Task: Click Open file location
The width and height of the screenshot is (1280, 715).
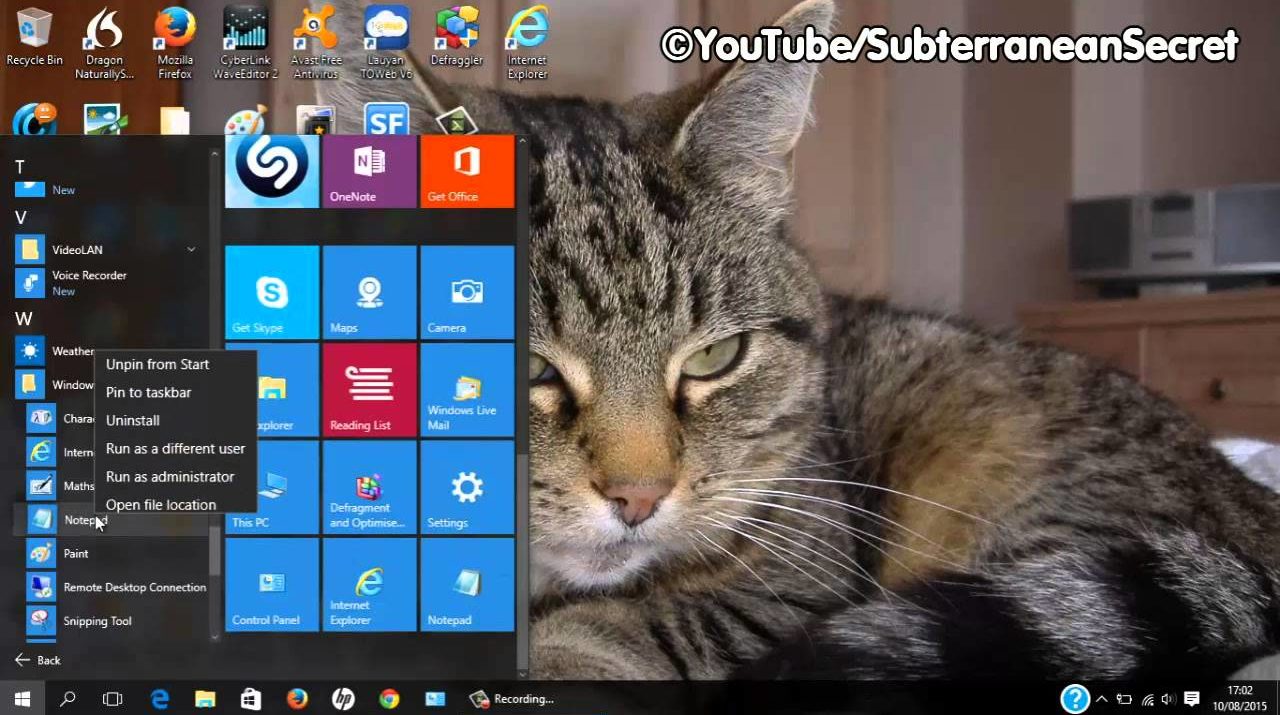Action: coord(161,505)
